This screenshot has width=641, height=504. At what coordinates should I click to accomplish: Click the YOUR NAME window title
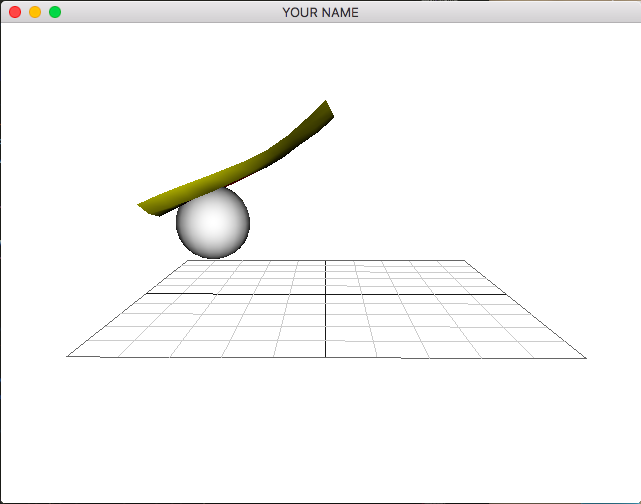(x=320, y=13)
